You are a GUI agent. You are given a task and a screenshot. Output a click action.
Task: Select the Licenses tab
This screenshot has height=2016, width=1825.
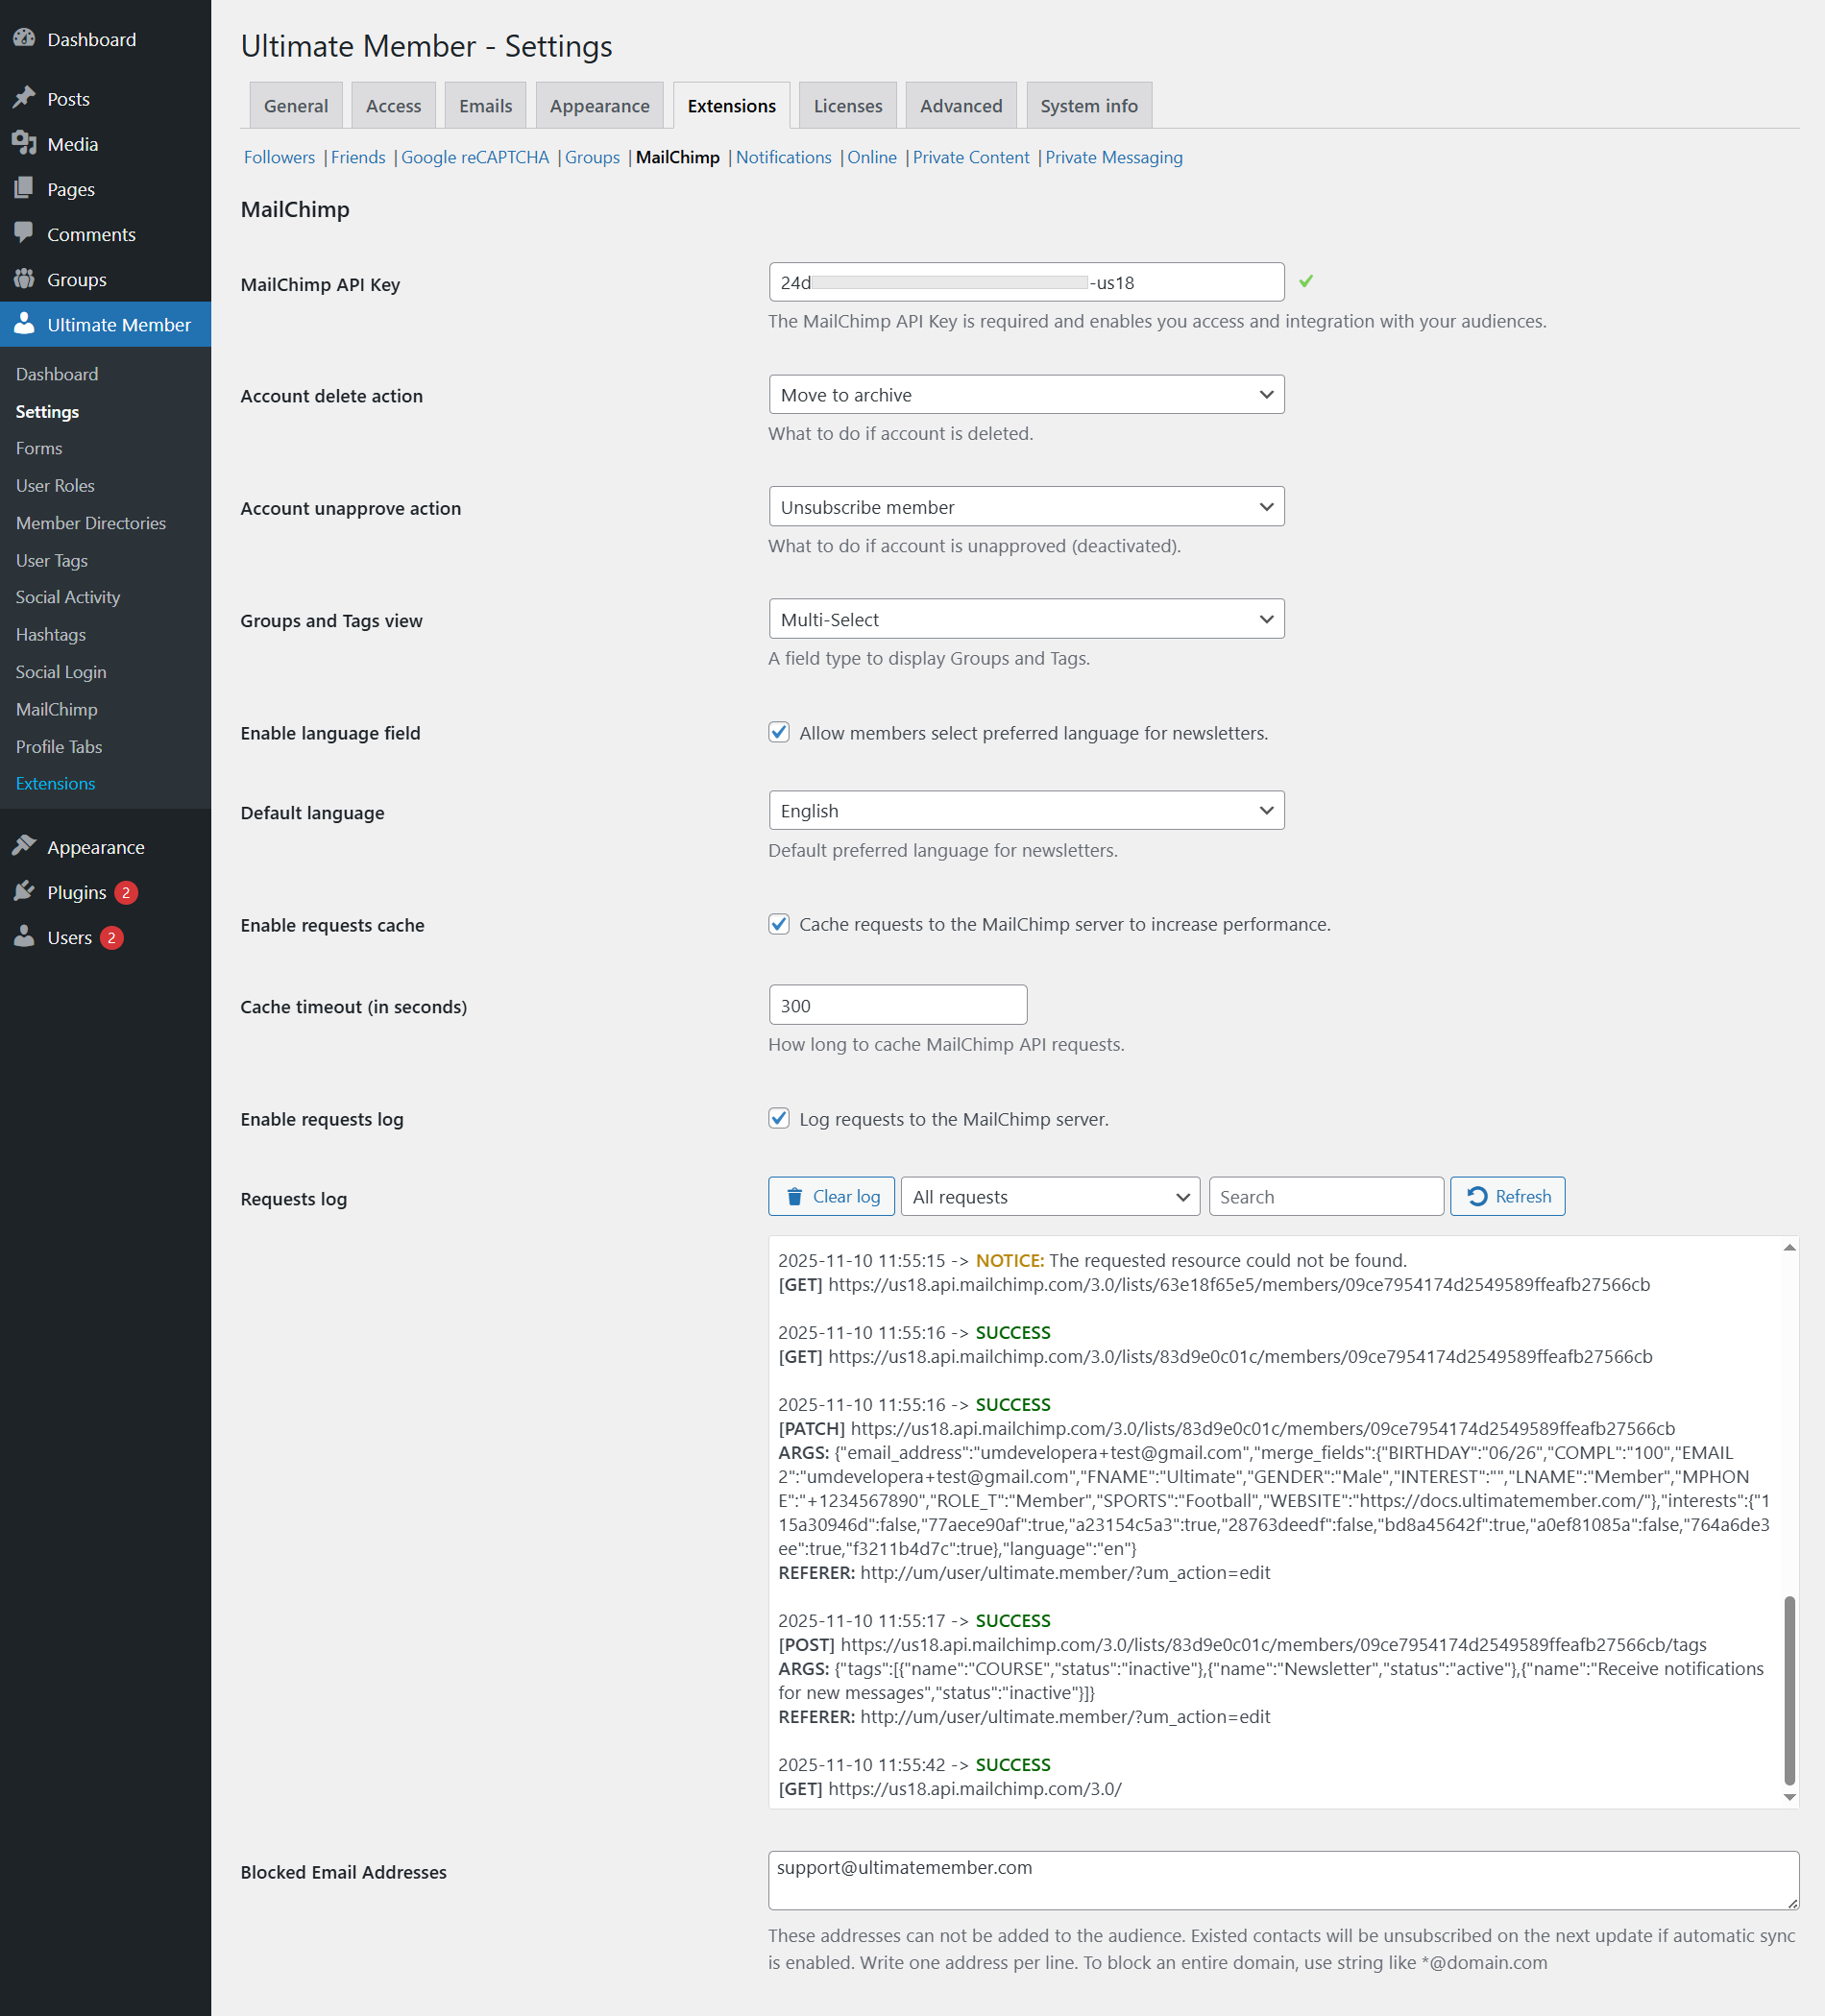click(848, 106)
